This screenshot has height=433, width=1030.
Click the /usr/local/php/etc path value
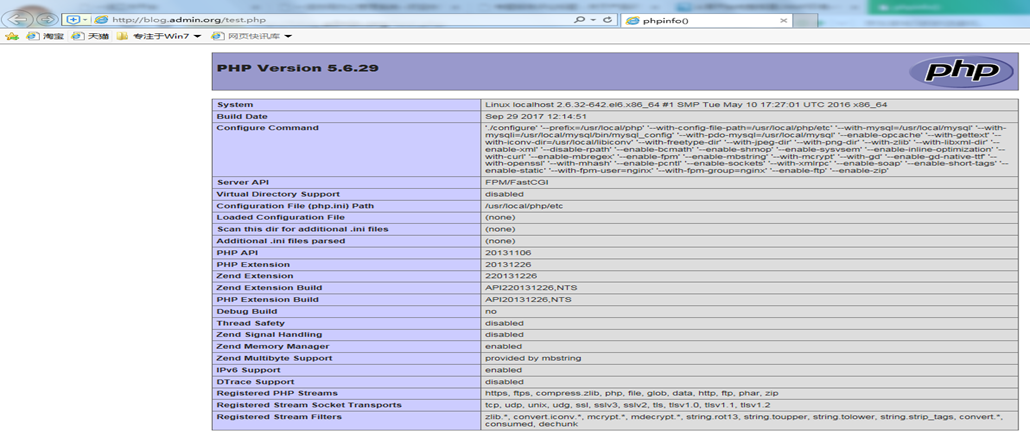click(x=524, y=206)
